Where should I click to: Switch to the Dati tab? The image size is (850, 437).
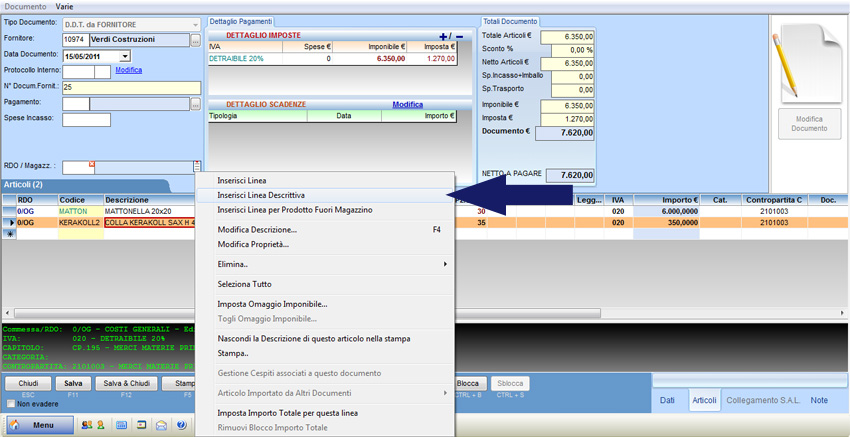coord(668,400)
